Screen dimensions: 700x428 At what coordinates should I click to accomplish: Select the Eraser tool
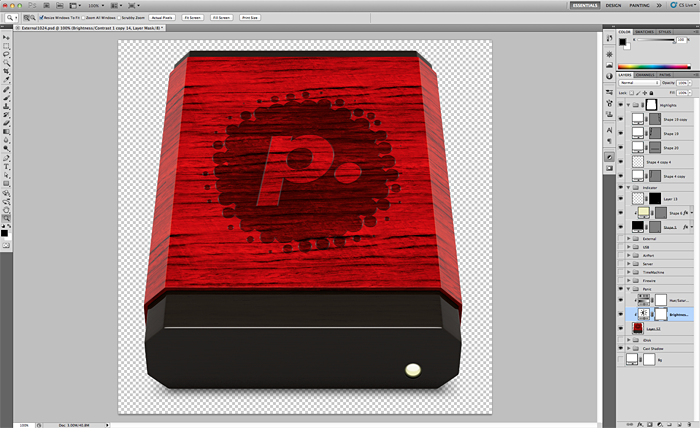point(6,123)
